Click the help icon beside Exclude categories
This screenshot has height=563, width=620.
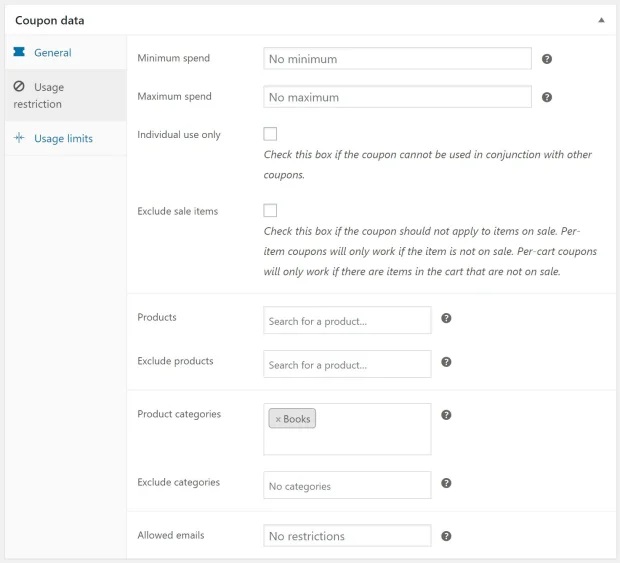(447, 483)
